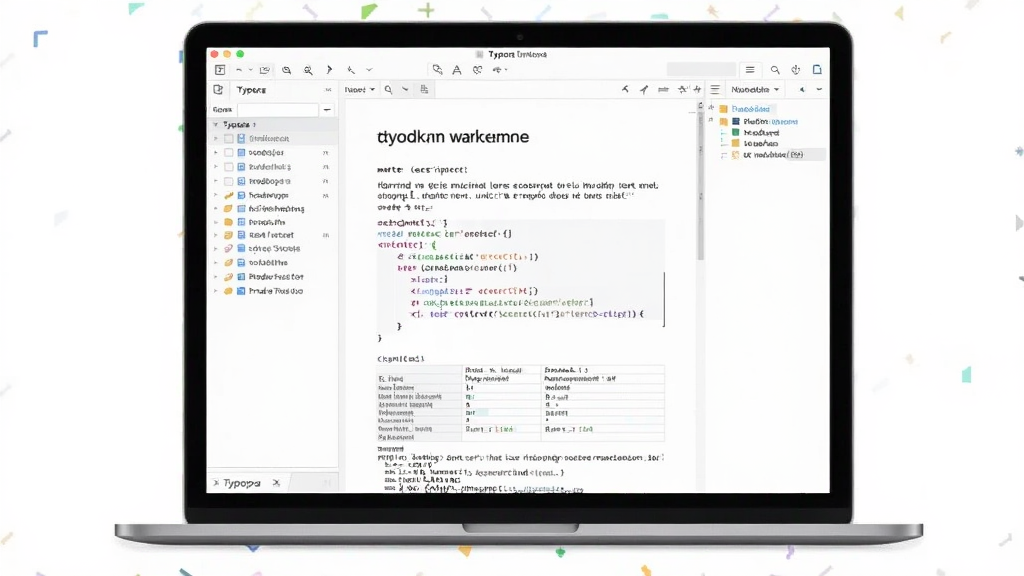
Task: Select the pin tool icon in top toolbar
Action: pyautogui.click(x=351, y=70)
